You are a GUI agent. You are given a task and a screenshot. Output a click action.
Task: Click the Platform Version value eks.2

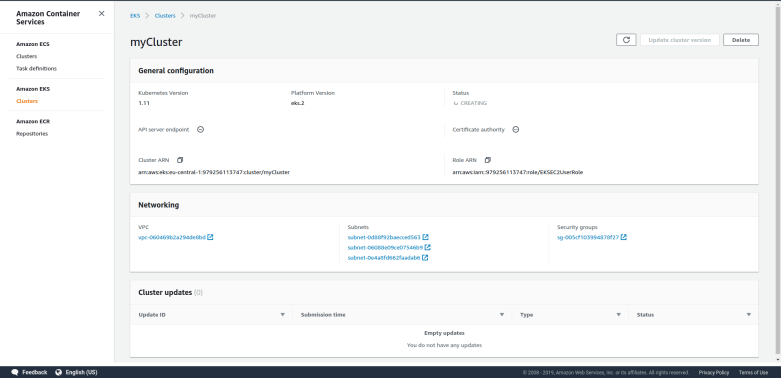pos(297,103)
